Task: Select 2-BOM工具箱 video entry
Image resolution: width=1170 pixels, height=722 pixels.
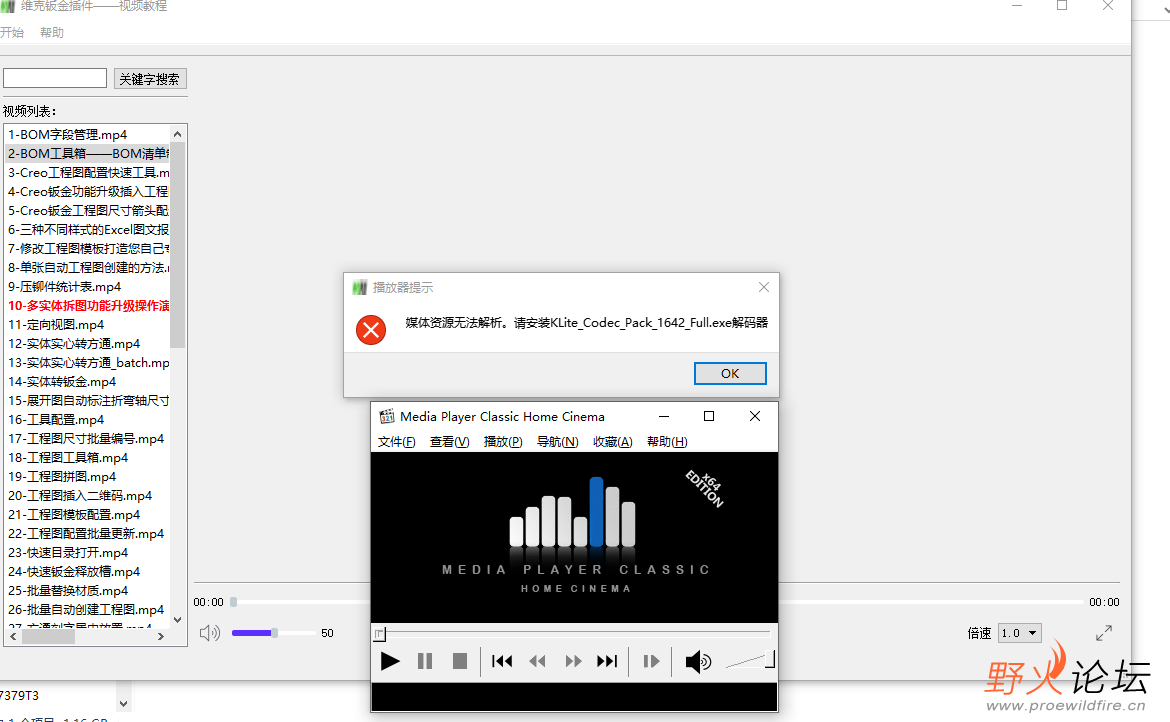Action: (x=87, y=154)
